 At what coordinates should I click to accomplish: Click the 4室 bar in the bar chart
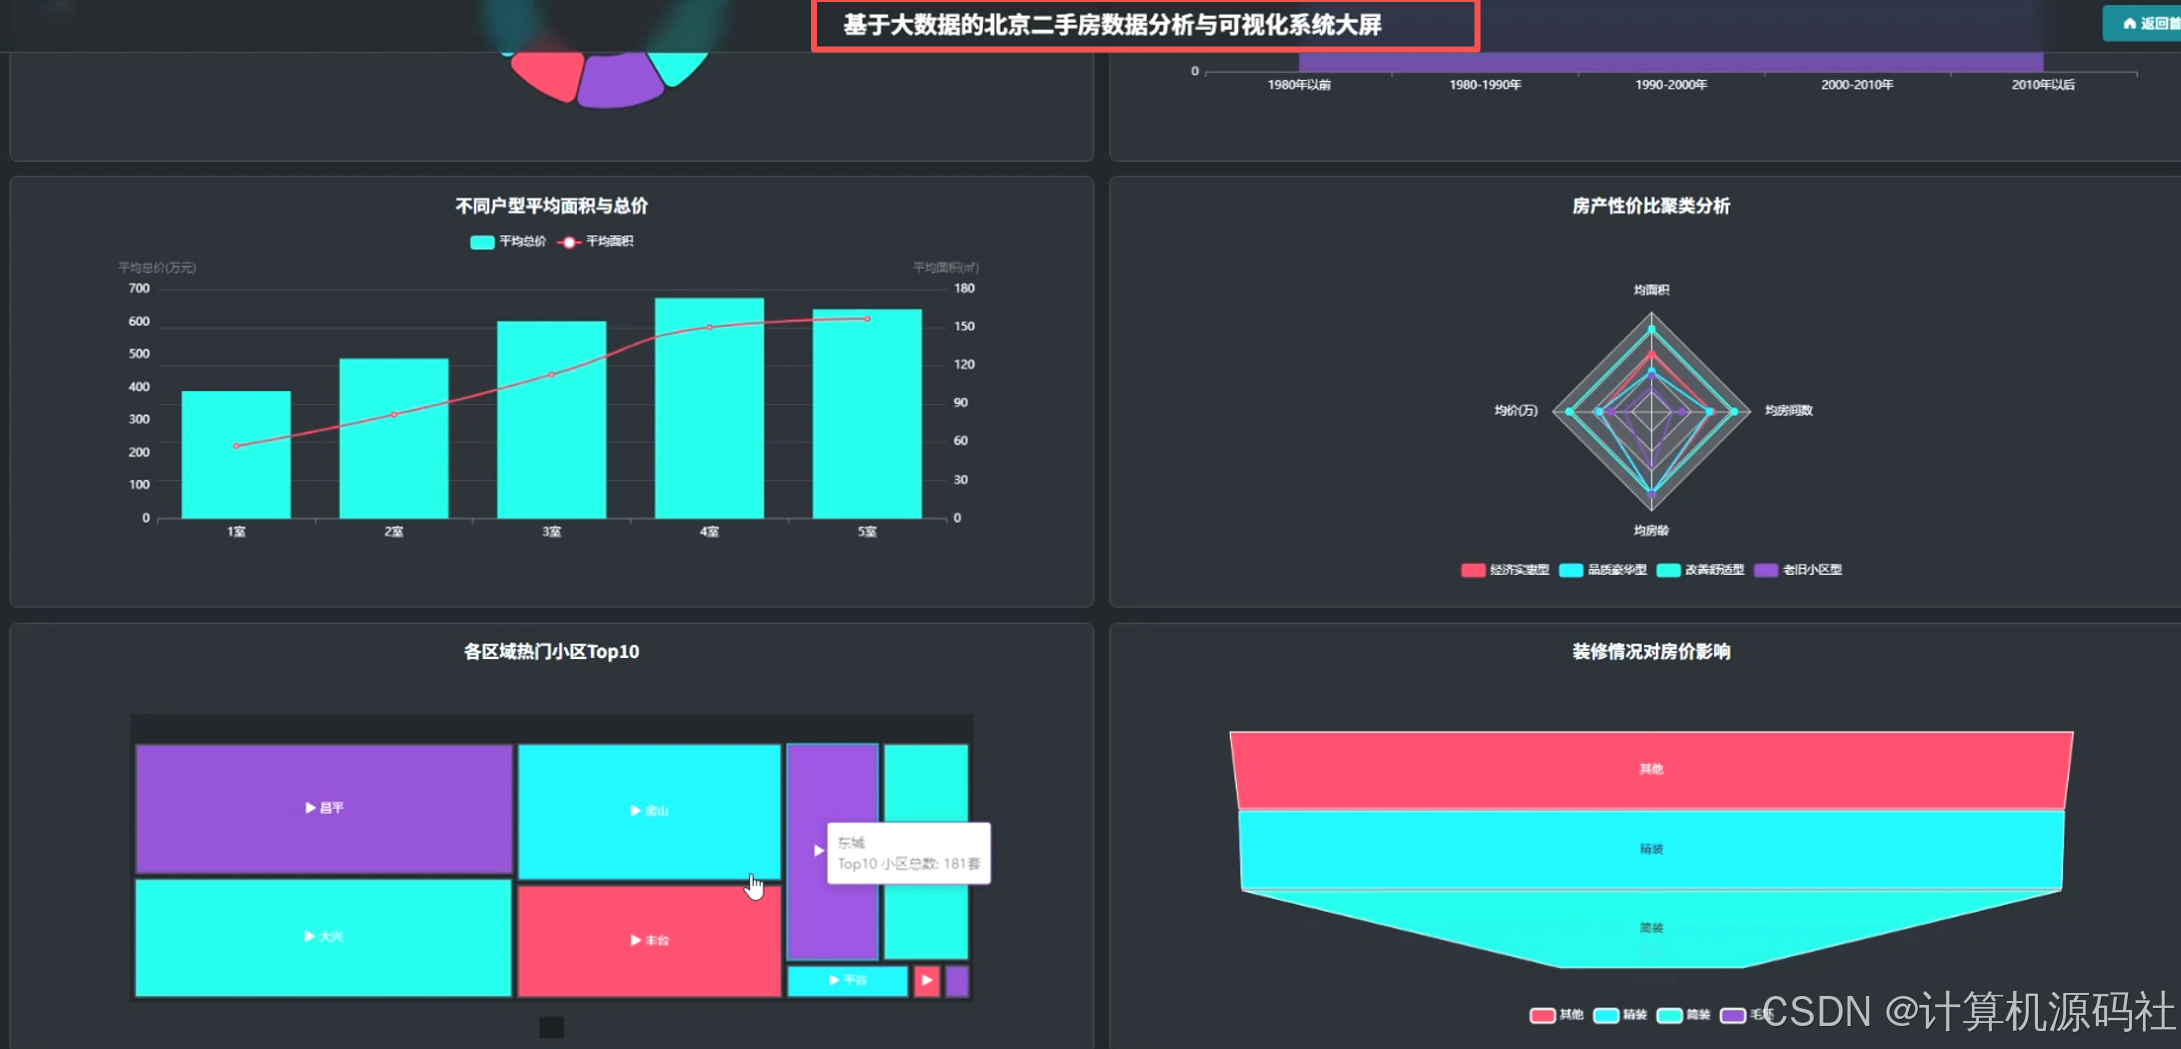click(709, 408)
